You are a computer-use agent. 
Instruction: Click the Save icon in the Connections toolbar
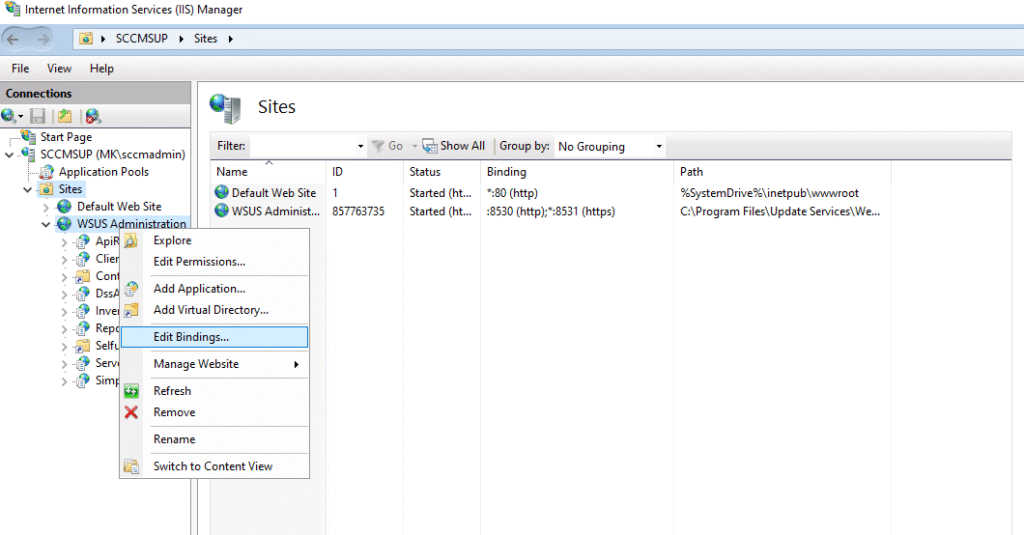pyautogui.click(x=38, y=117)
